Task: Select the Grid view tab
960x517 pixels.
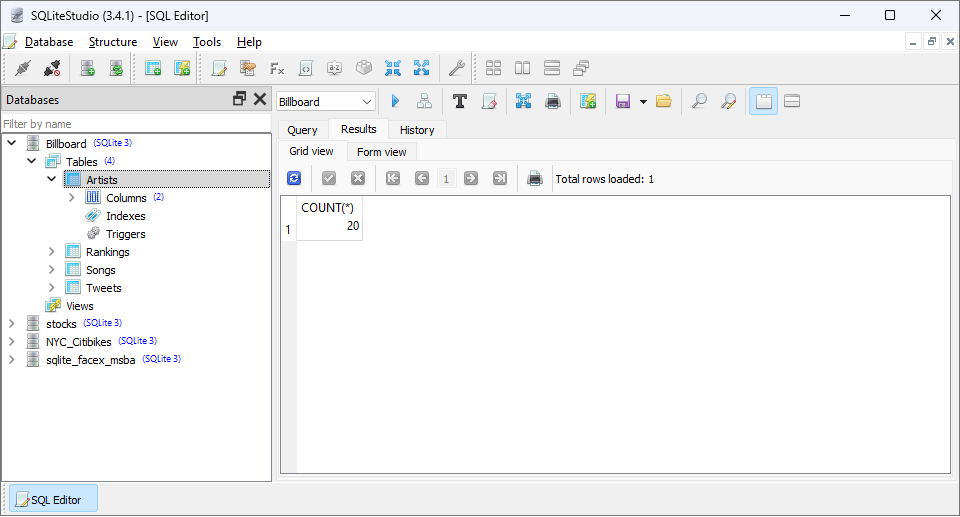Action: tap(311, 151)
